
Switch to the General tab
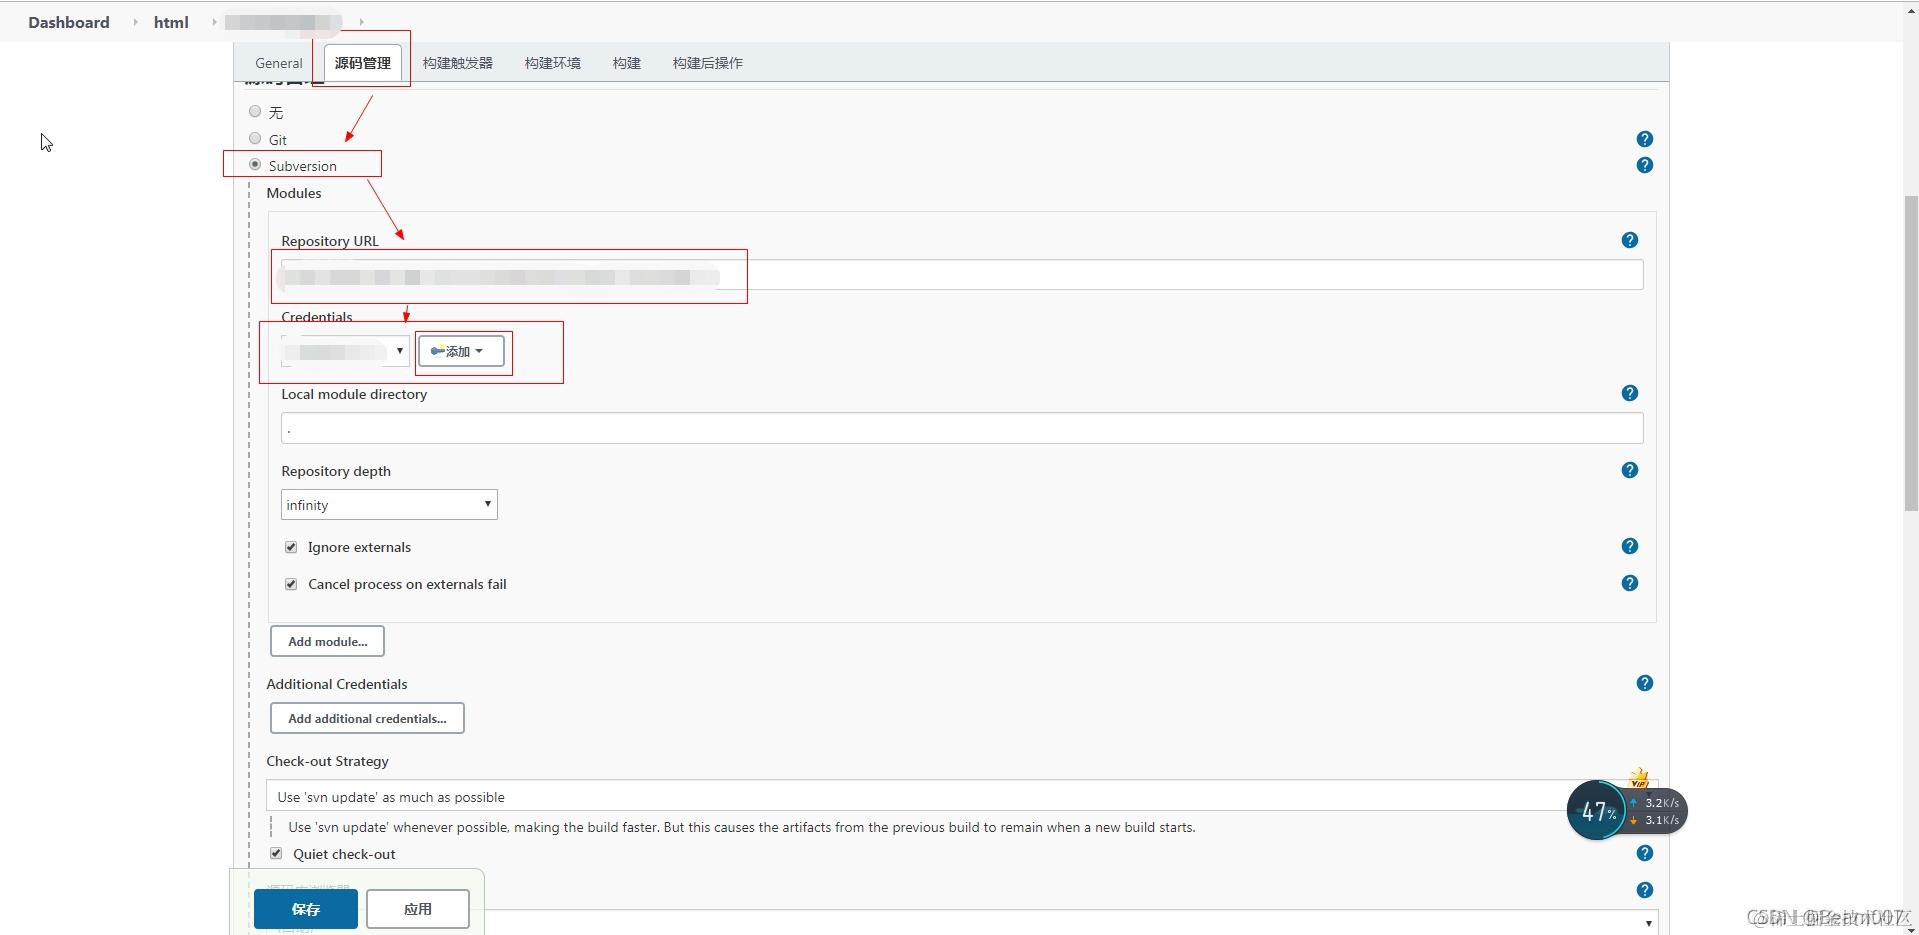[x=278, y=63]
